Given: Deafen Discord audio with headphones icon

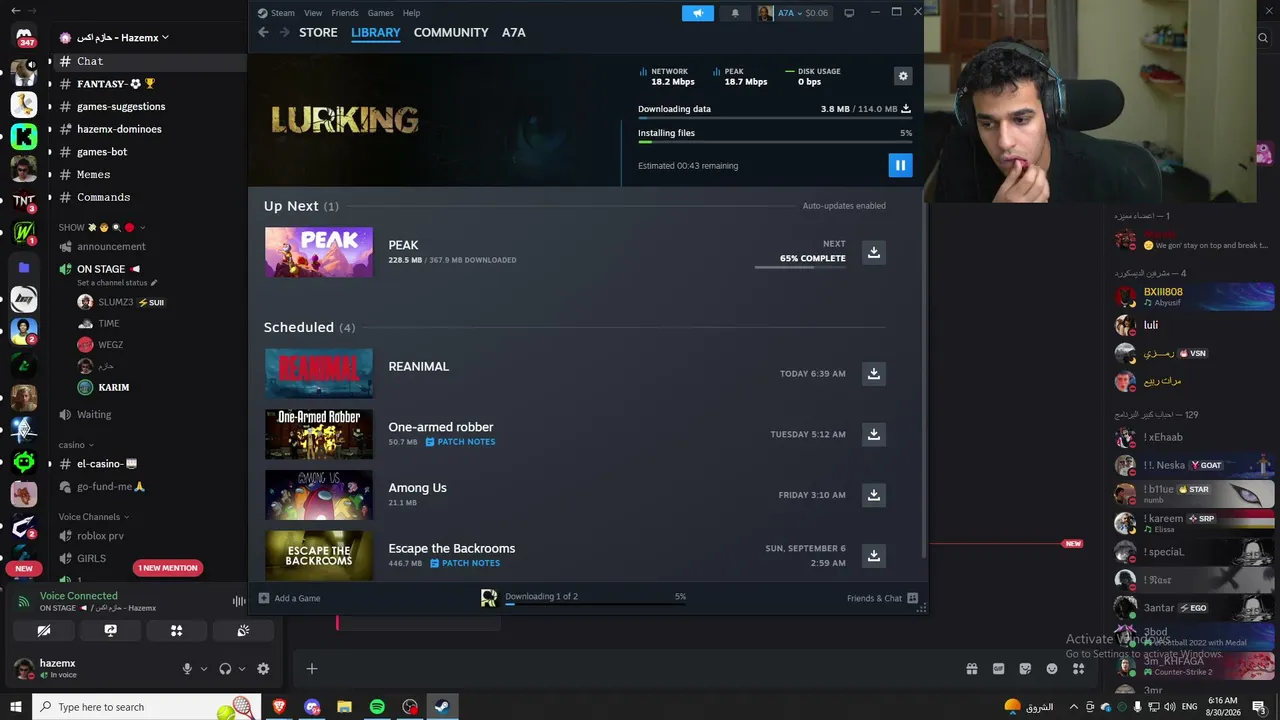Looking at the screenshot, I should coord(225,669).
